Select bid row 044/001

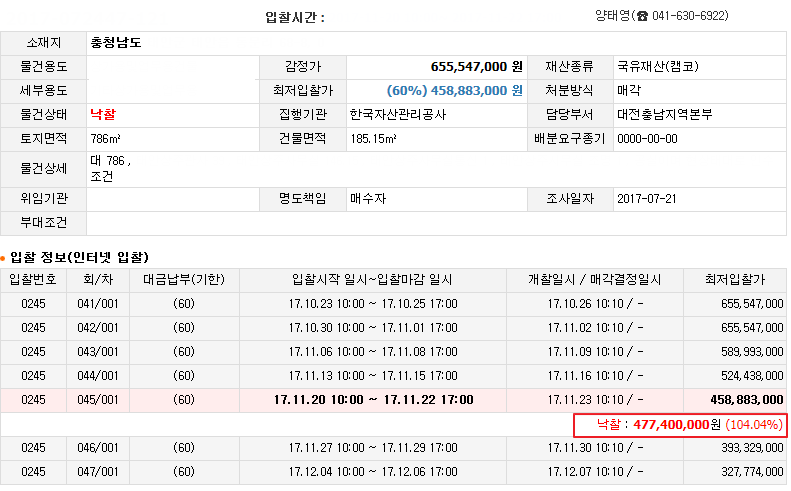[393, 376]
